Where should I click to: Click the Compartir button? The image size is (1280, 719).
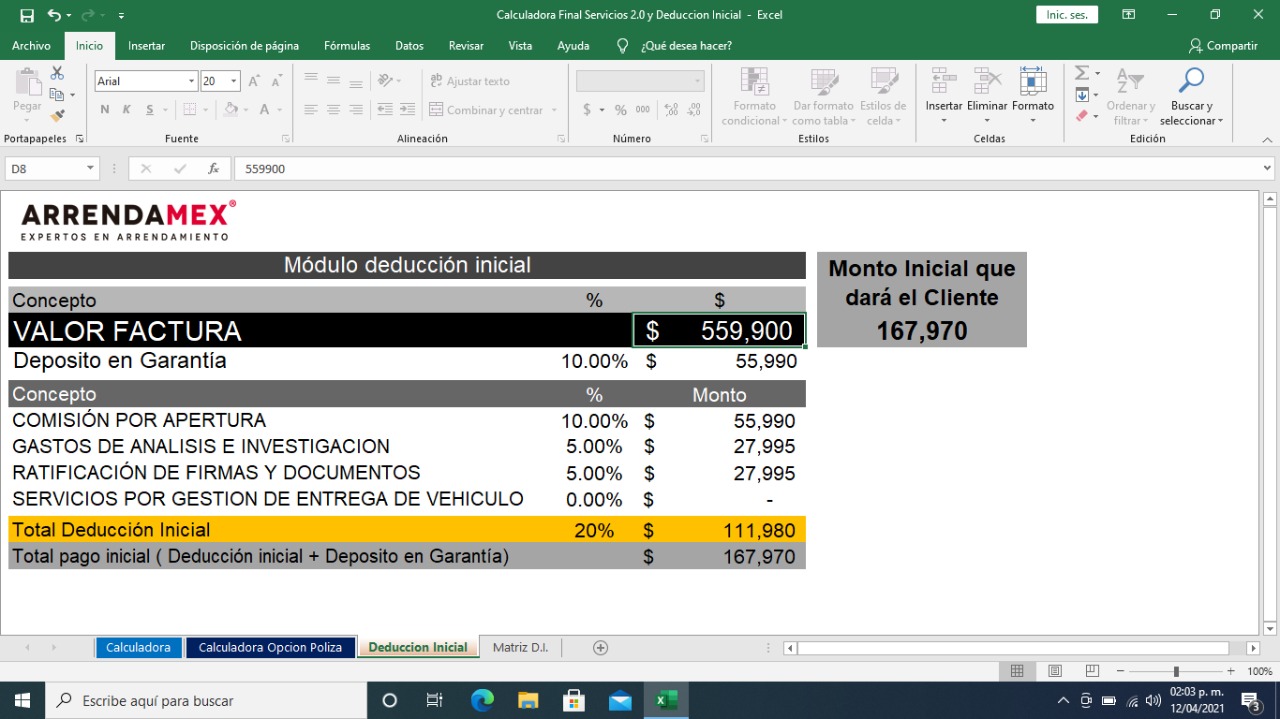(1222, 46)
